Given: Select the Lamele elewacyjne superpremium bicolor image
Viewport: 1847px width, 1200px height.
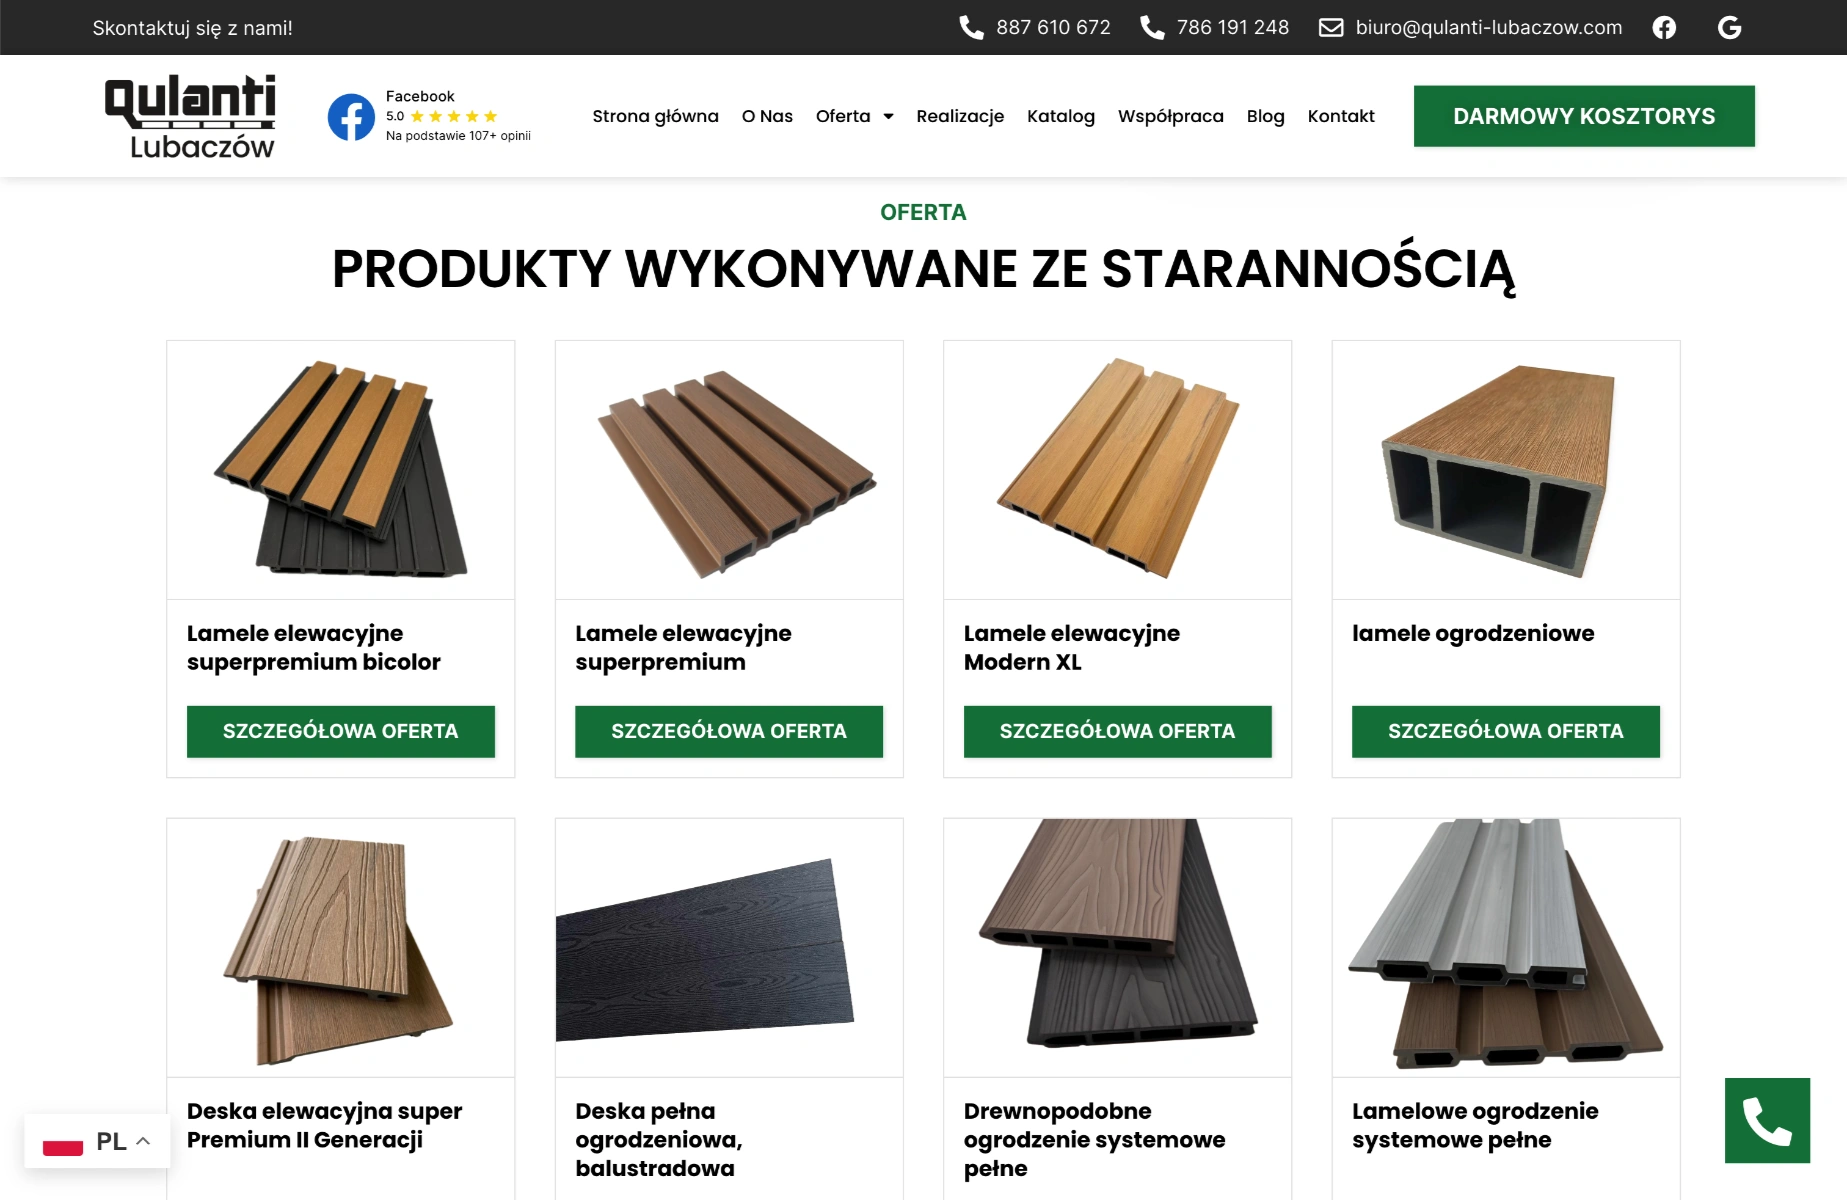Looking at the screenshot, I should (341, 470).
